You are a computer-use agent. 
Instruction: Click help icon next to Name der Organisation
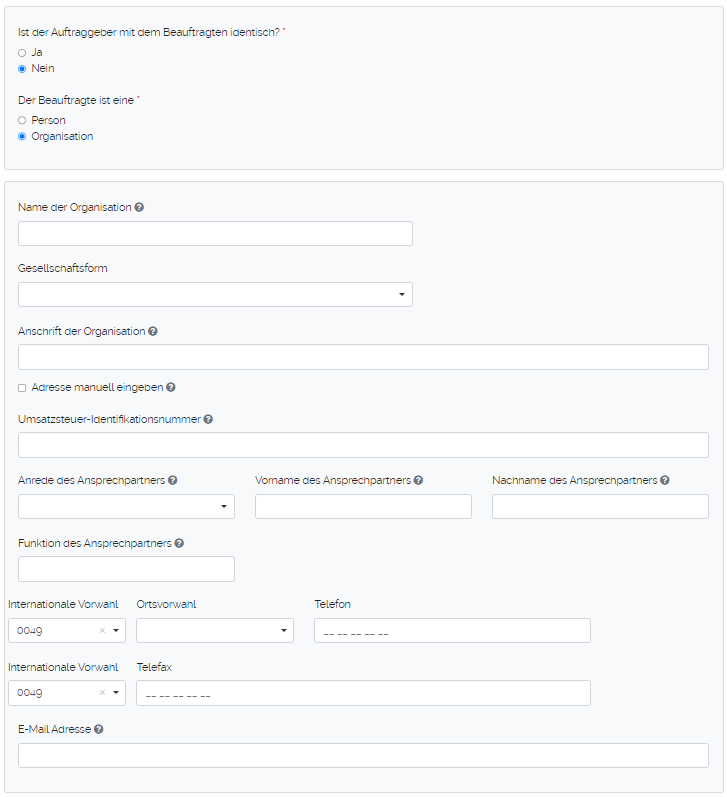(x=139, y=207)
